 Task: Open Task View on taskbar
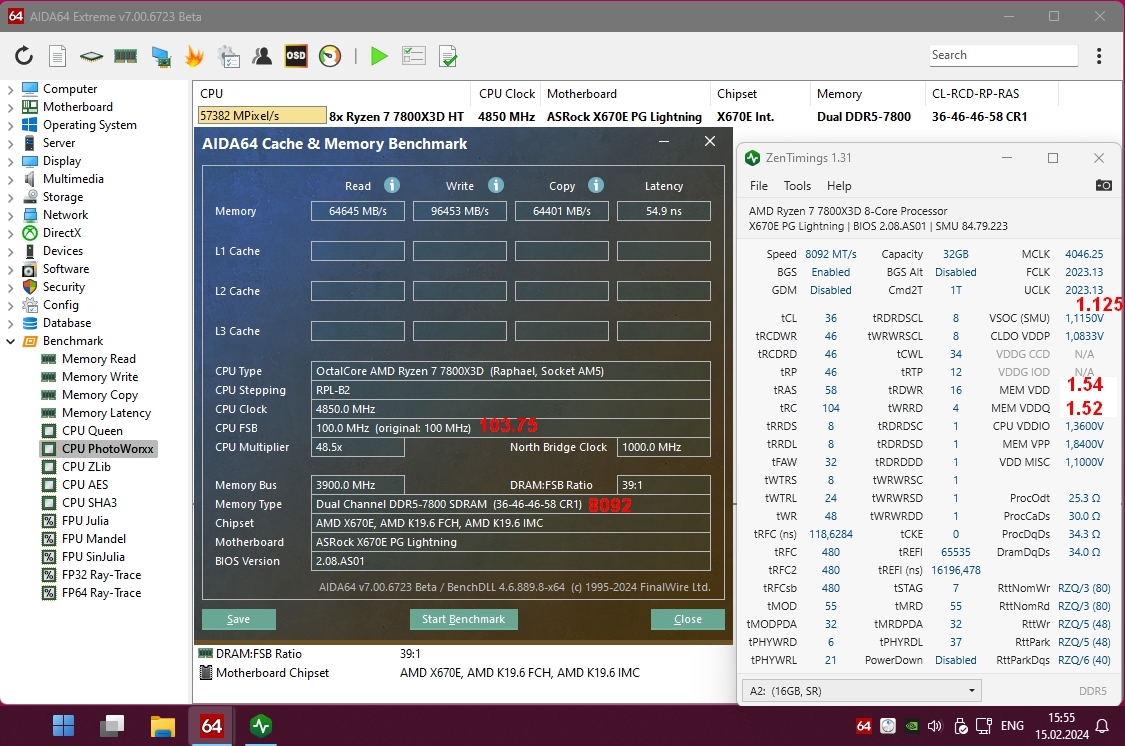coord(113,726)
